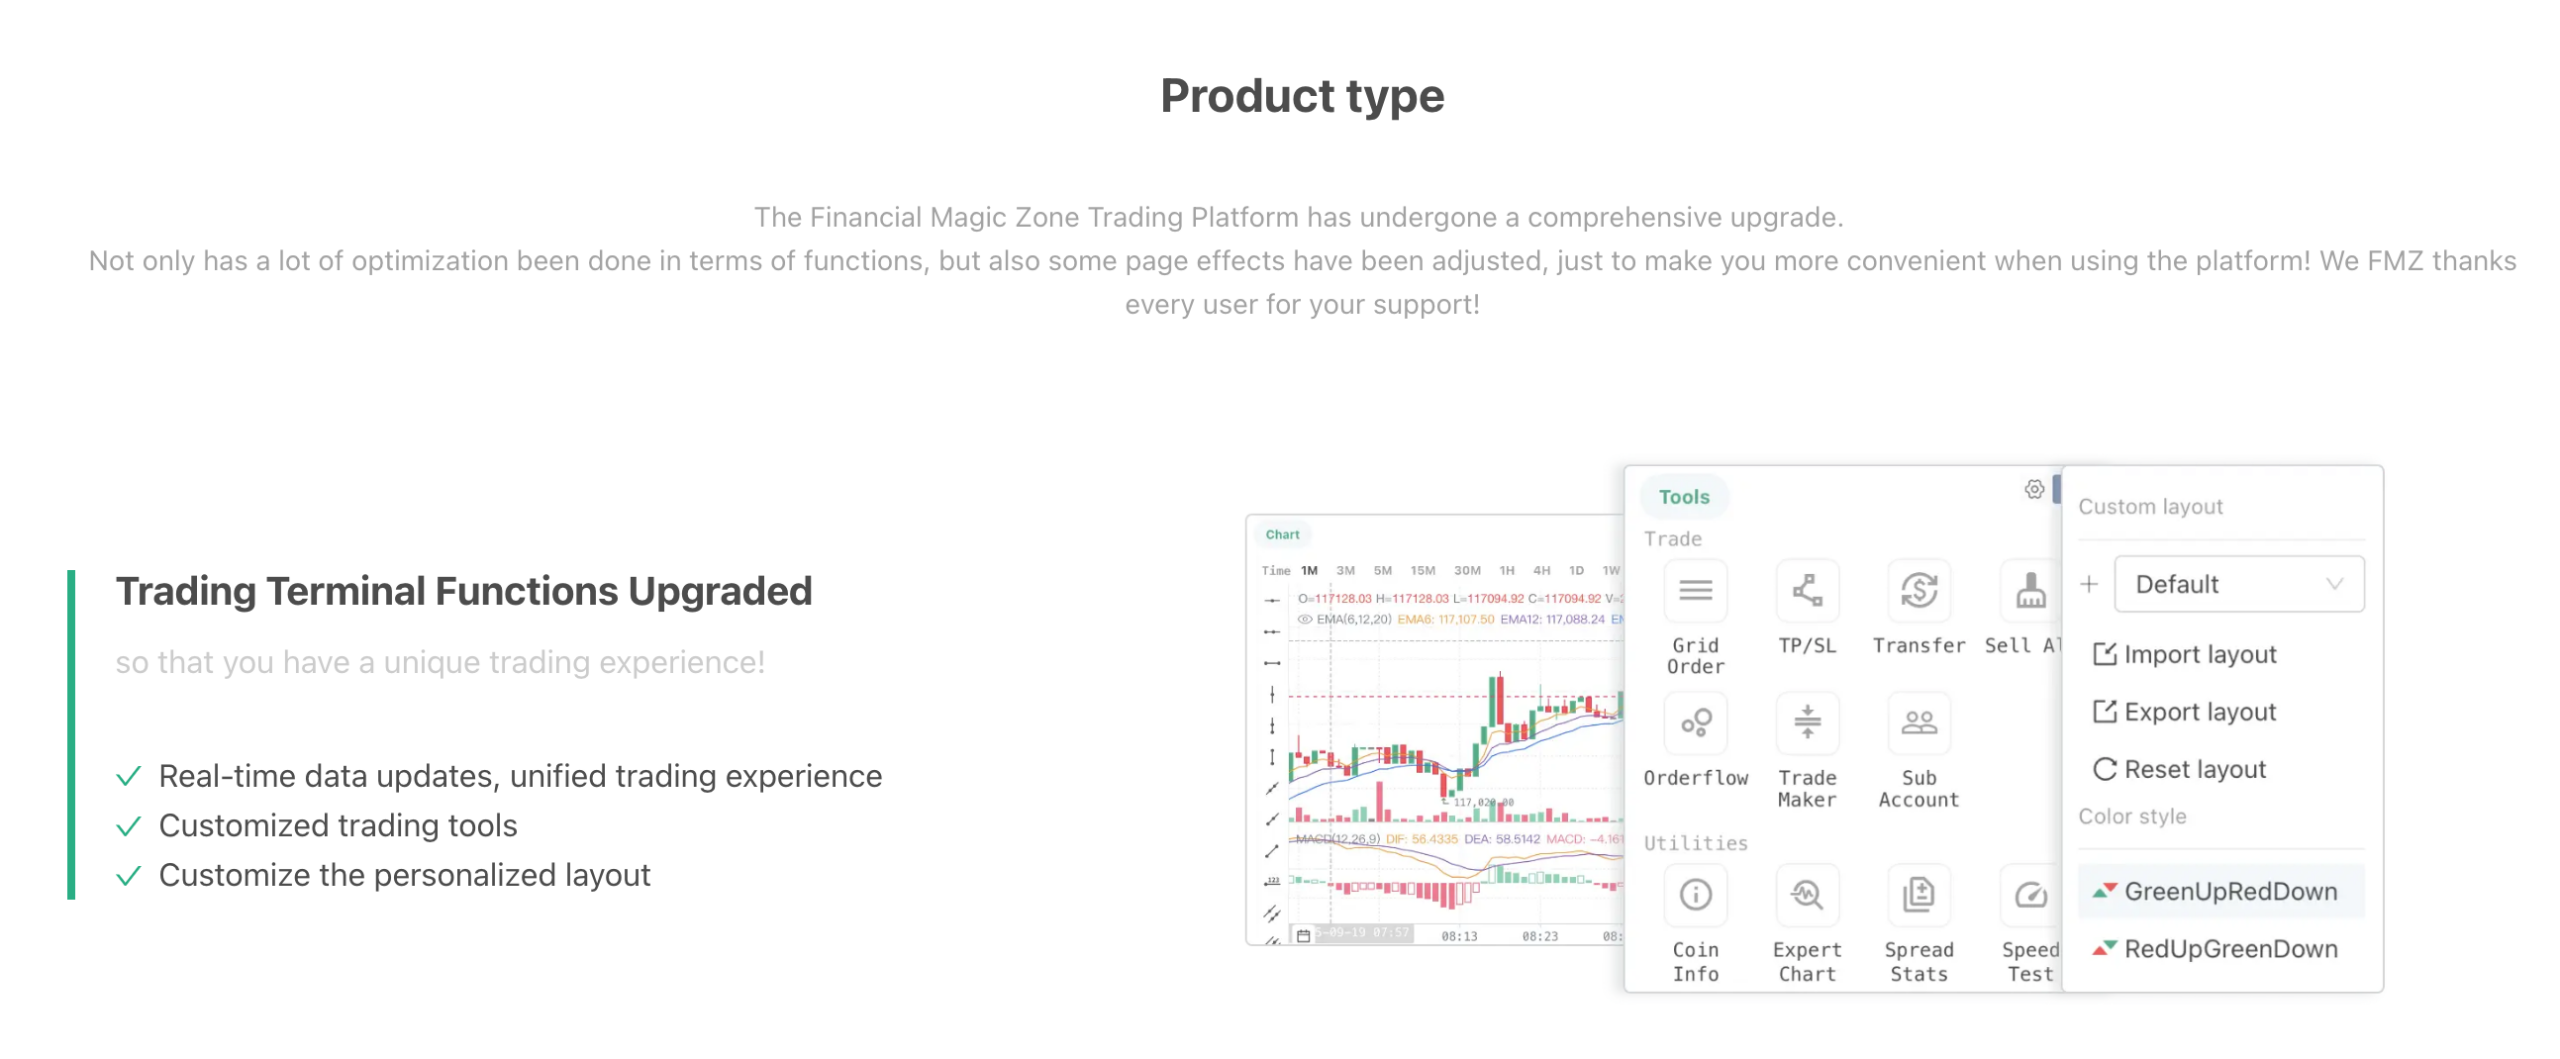2560x1059 pixels.
Task: Open the Transfer tool
Action: pyautogui.click(x=1918, y=592)
